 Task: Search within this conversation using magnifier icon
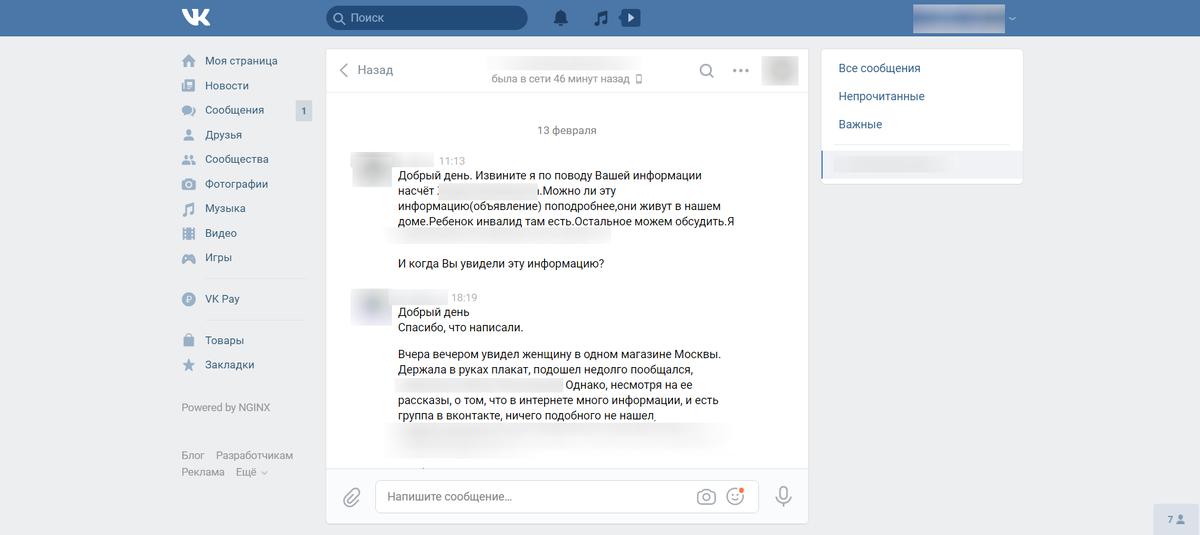point(706,70)
